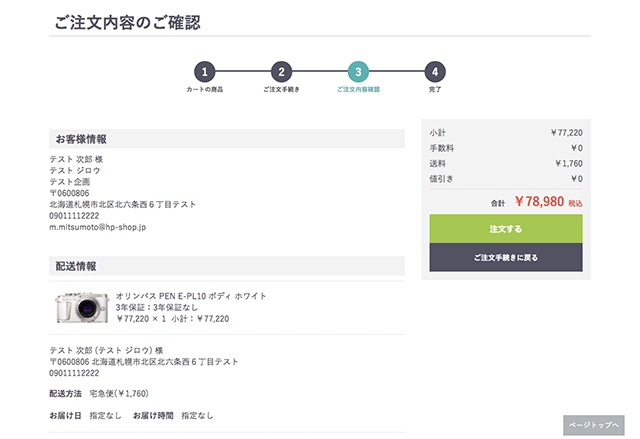Select step 2 circle ご注文手続き

281,72
